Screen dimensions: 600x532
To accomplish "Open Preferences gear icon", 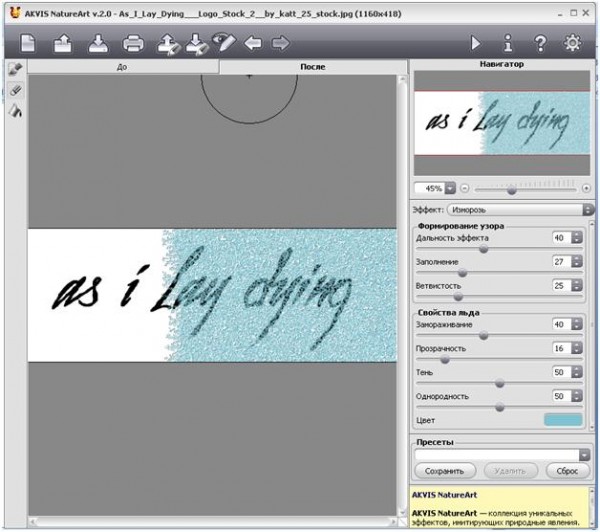I will pyautogui.click(x=572, y=43).
